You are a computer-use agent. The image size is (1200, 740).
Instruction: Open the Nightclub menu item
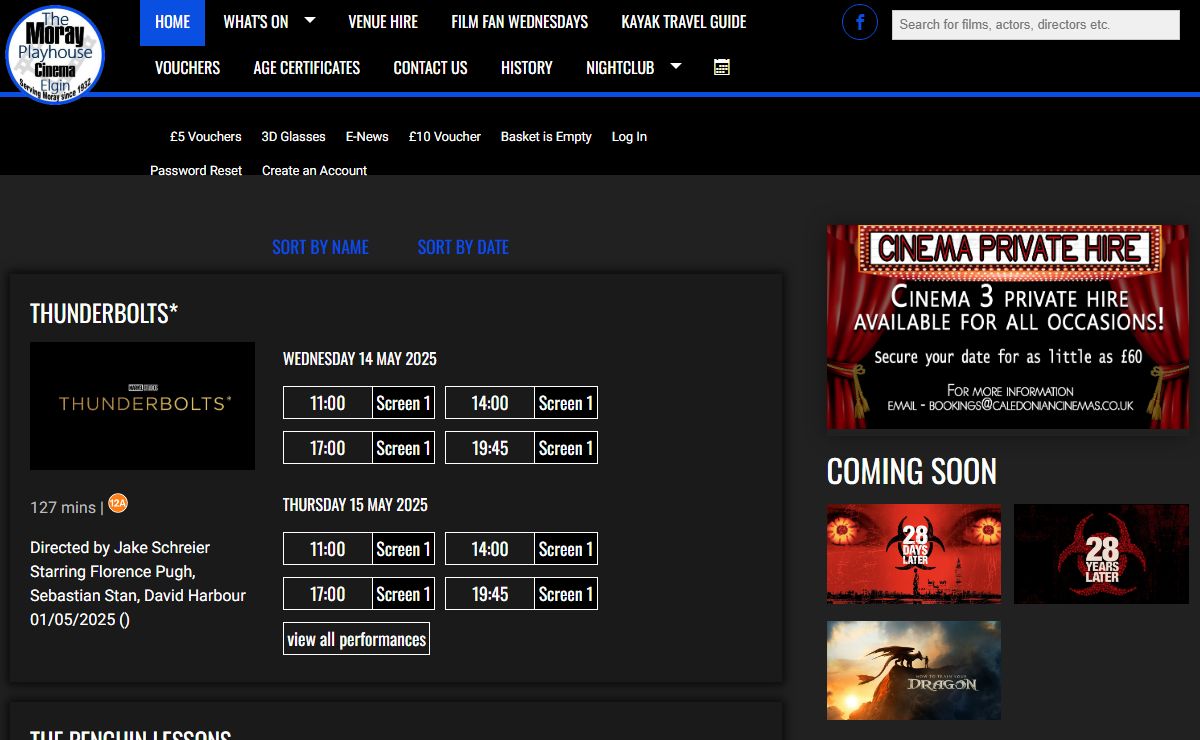click(620, 68)
